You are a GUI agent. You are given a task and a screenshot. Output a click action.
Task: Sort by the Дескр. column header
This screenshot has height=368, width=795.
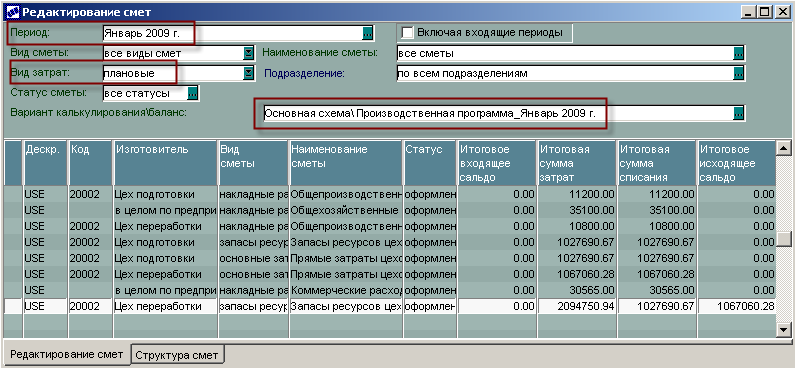pyautogui.click(x=46, y=163)
